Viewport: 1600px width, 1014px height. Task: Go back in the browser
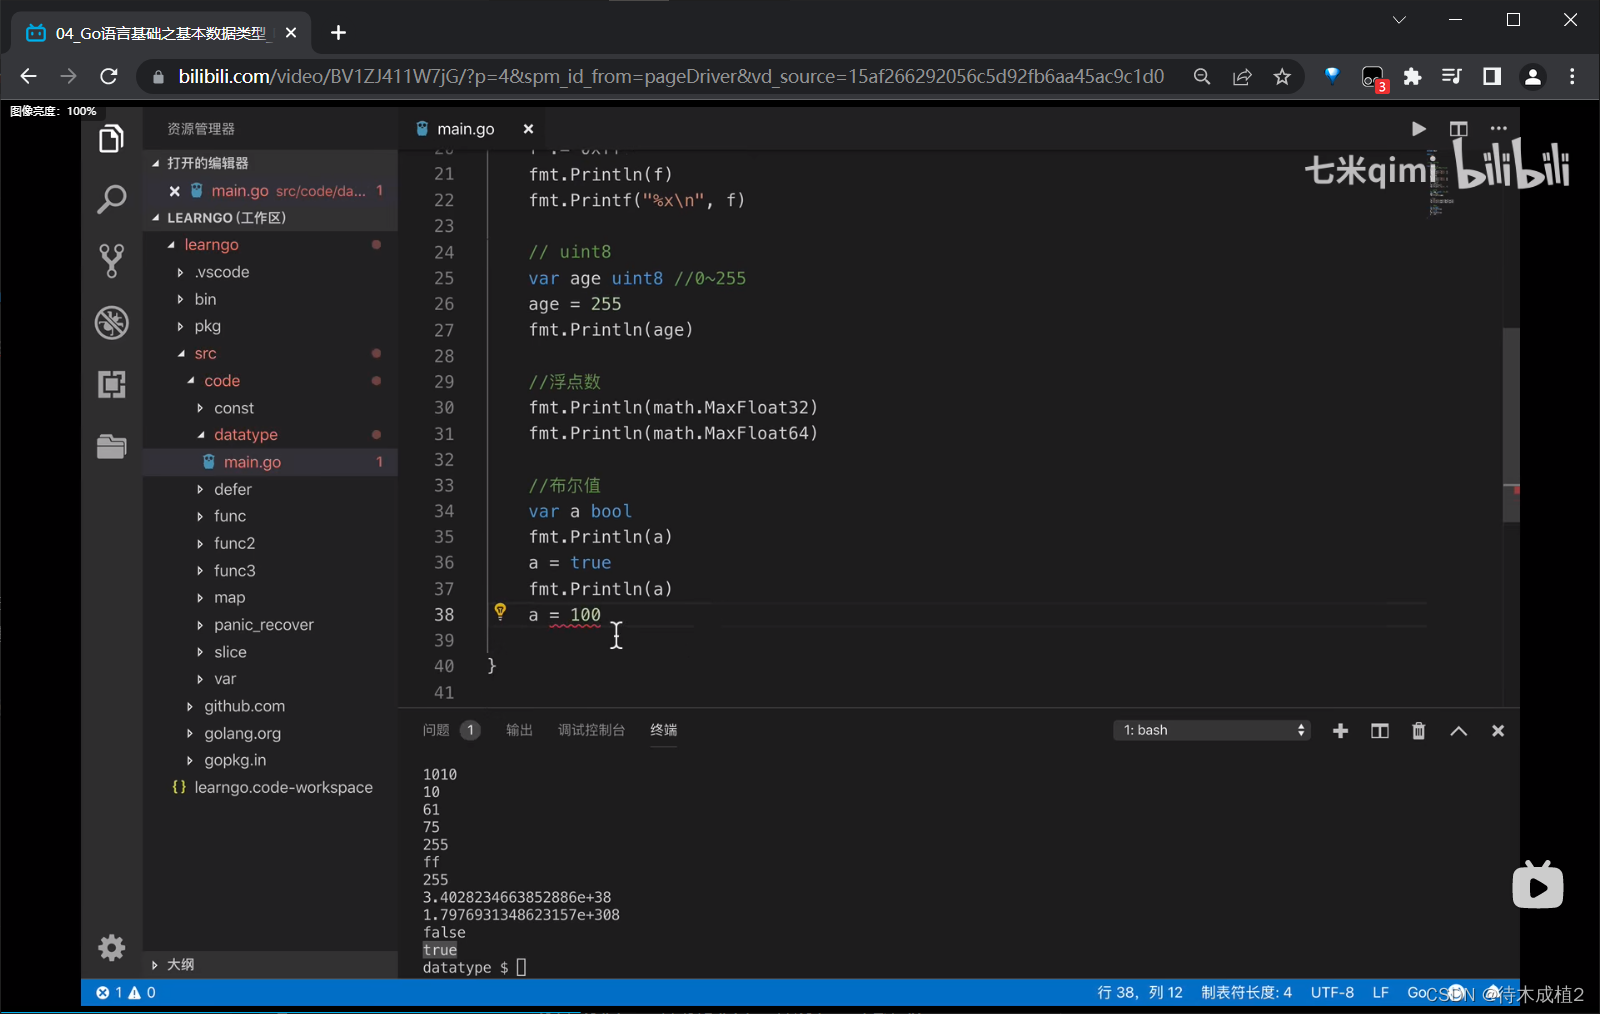(28, 76)
